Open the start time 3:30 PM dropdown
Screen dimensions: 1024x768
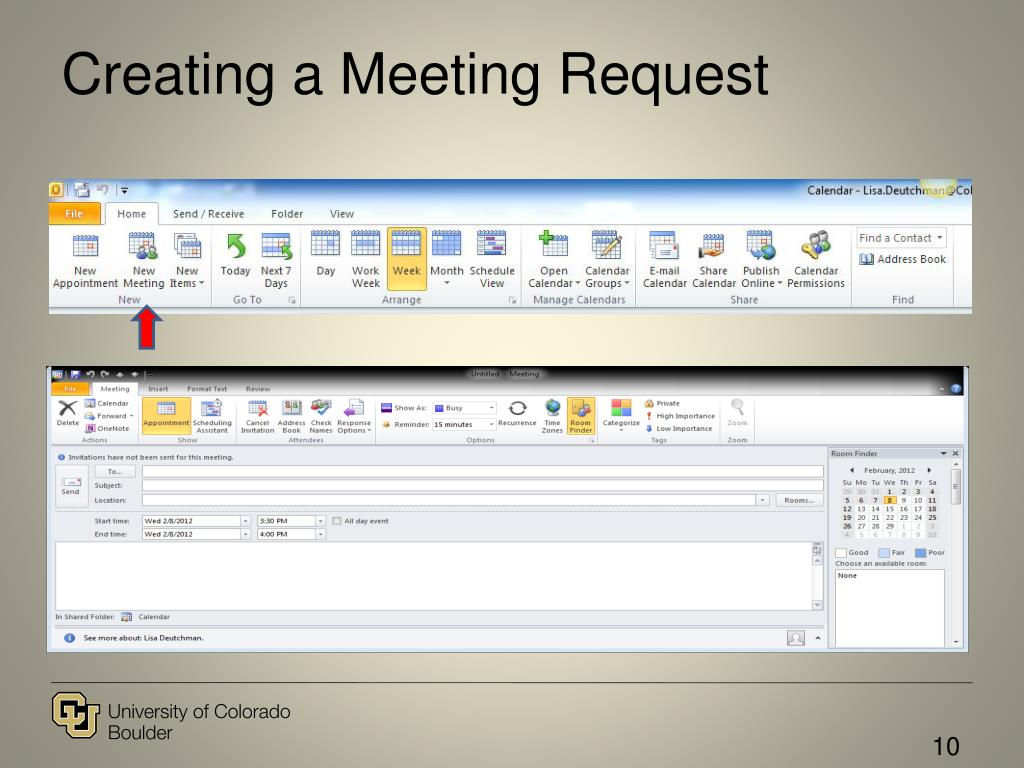(x=321, y=521)
